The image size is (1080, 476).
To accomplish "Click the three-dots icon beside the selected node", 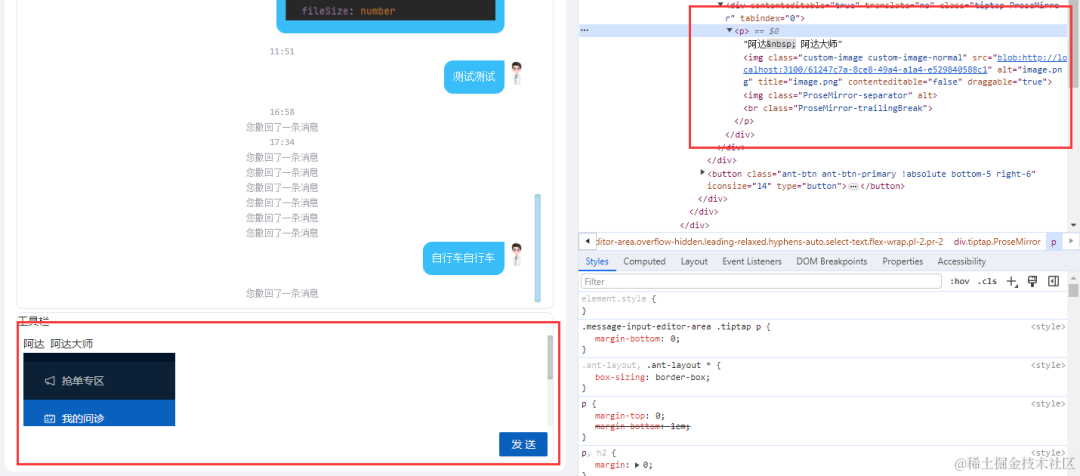I will (584, 30).
